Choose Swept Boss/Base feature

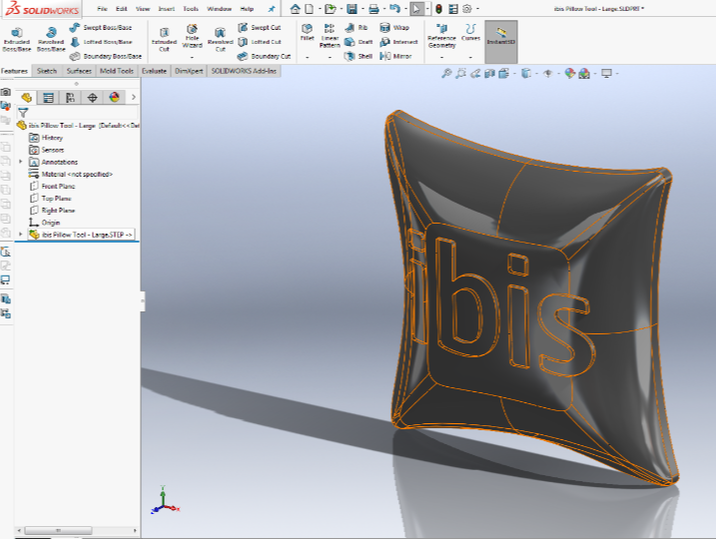101,27
